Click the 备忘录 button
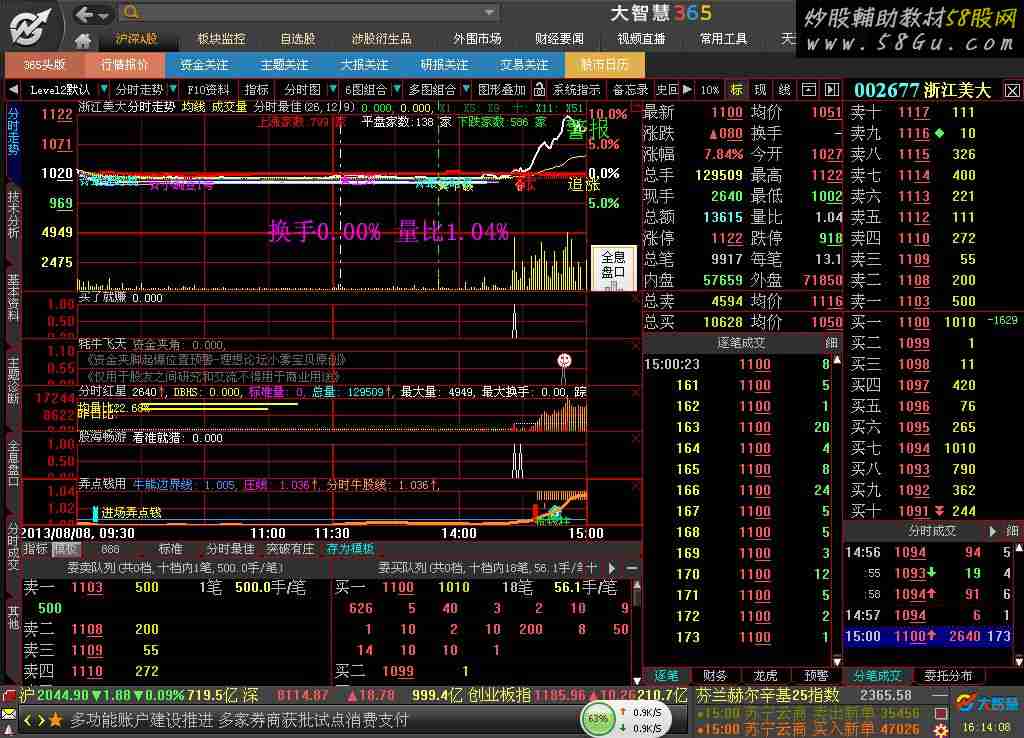 coord(630,89)
